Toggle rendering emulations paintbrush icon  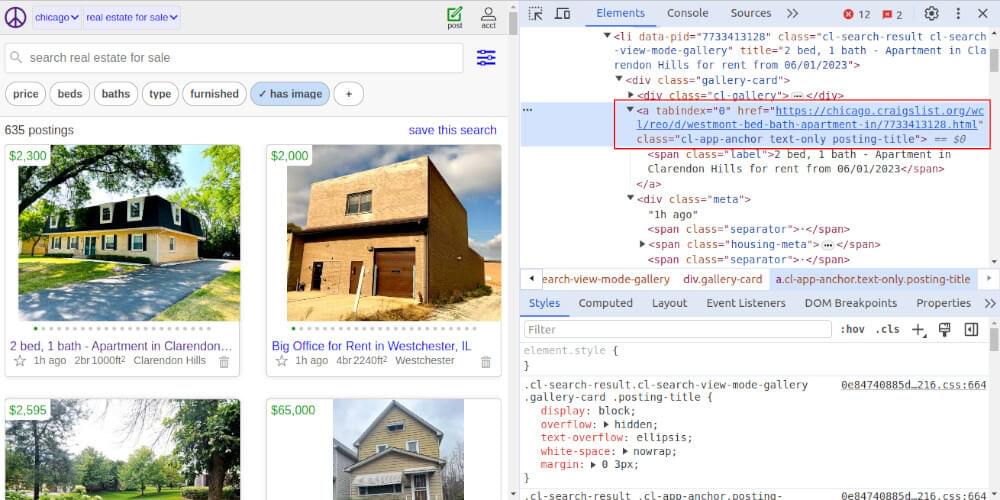coord(945,329)
